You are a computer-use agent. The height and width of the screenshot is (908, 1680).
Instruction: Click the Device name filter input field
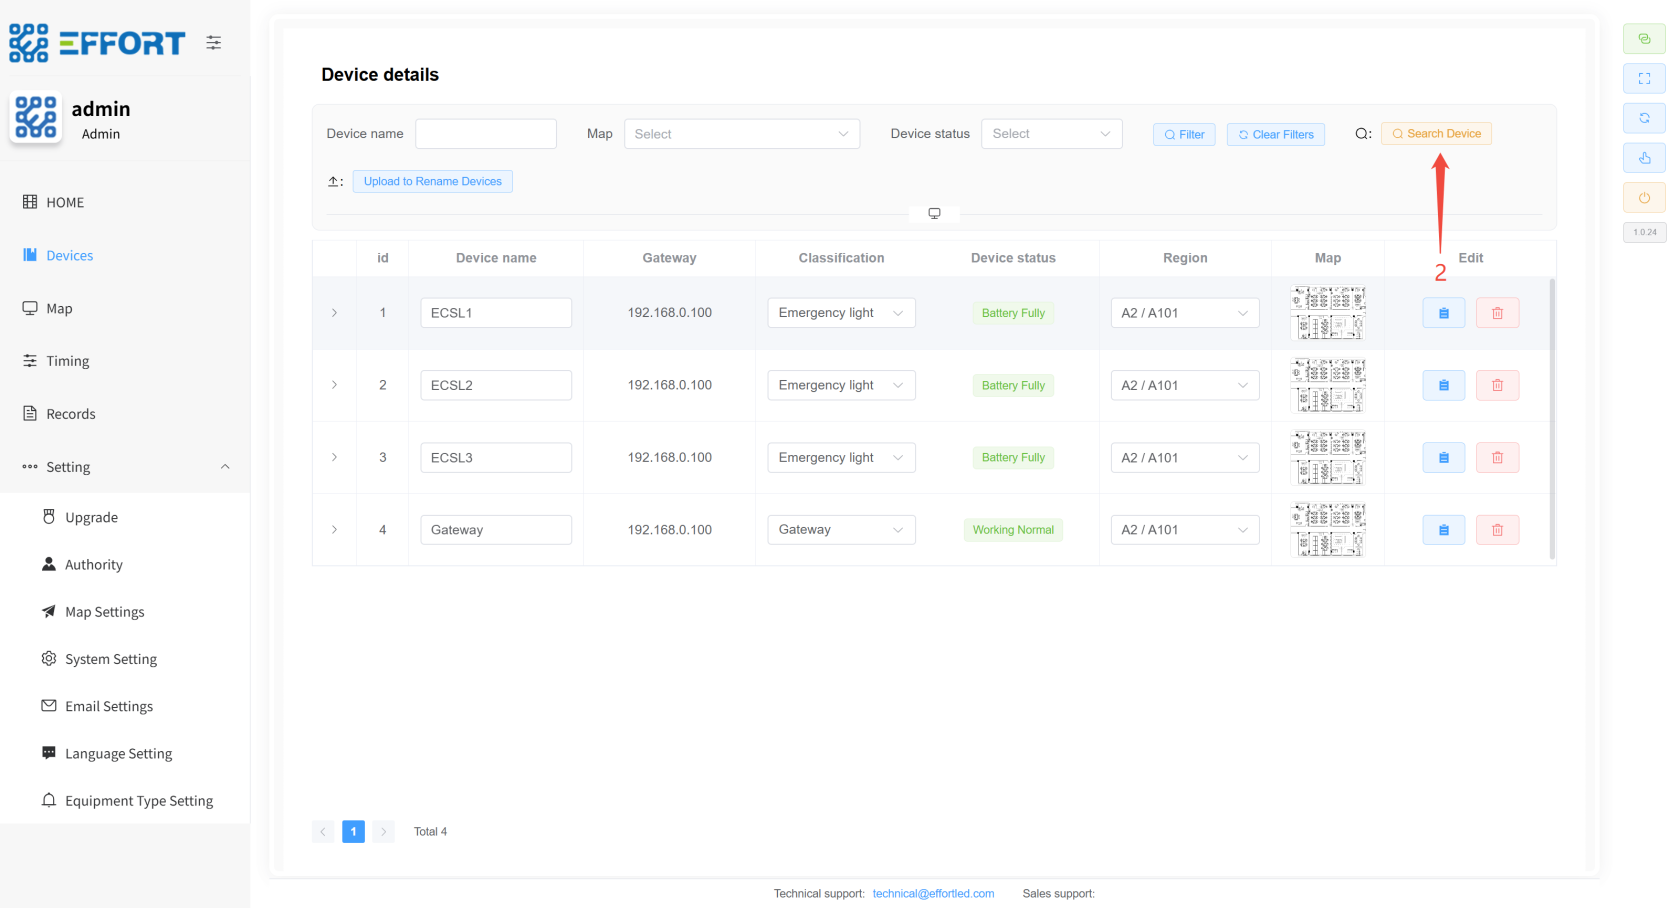click(x=485, y=134)
